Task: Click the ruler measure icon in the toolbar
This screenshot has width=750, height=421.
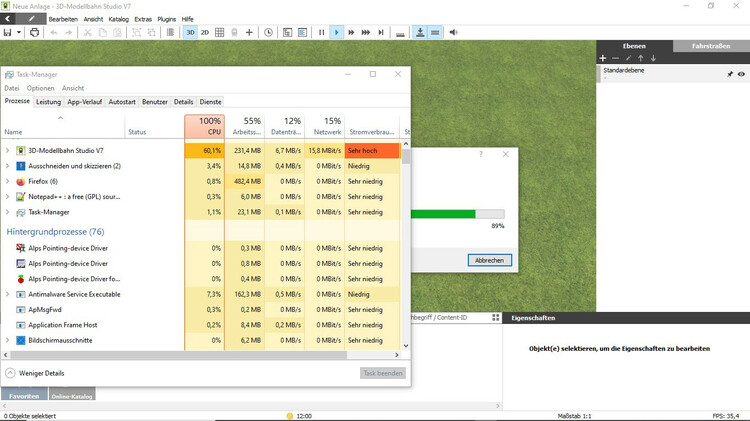Action: pyautogui.click(x=400, y=33)
